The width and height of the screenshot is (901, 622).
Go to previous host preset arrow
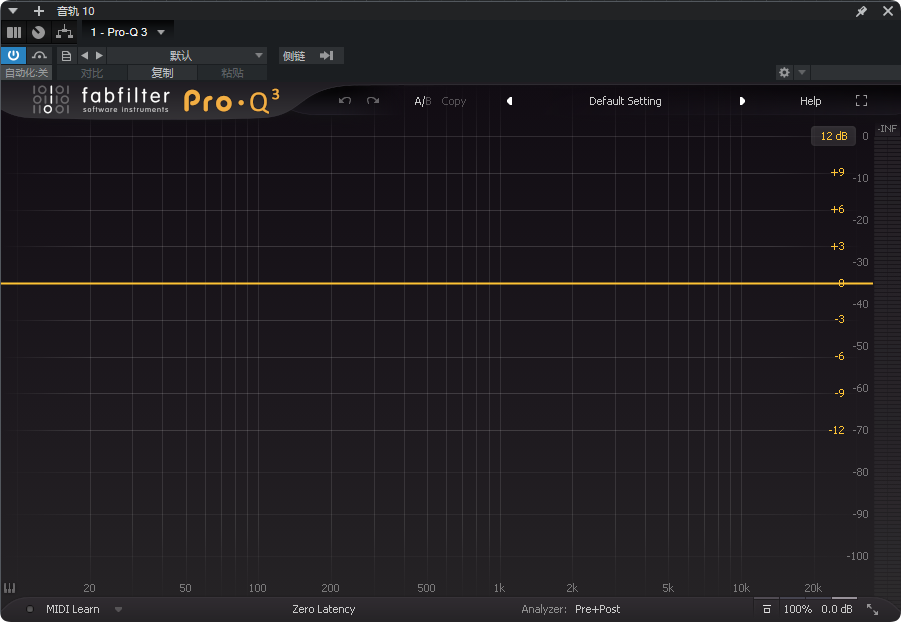(x=84, y=56)
